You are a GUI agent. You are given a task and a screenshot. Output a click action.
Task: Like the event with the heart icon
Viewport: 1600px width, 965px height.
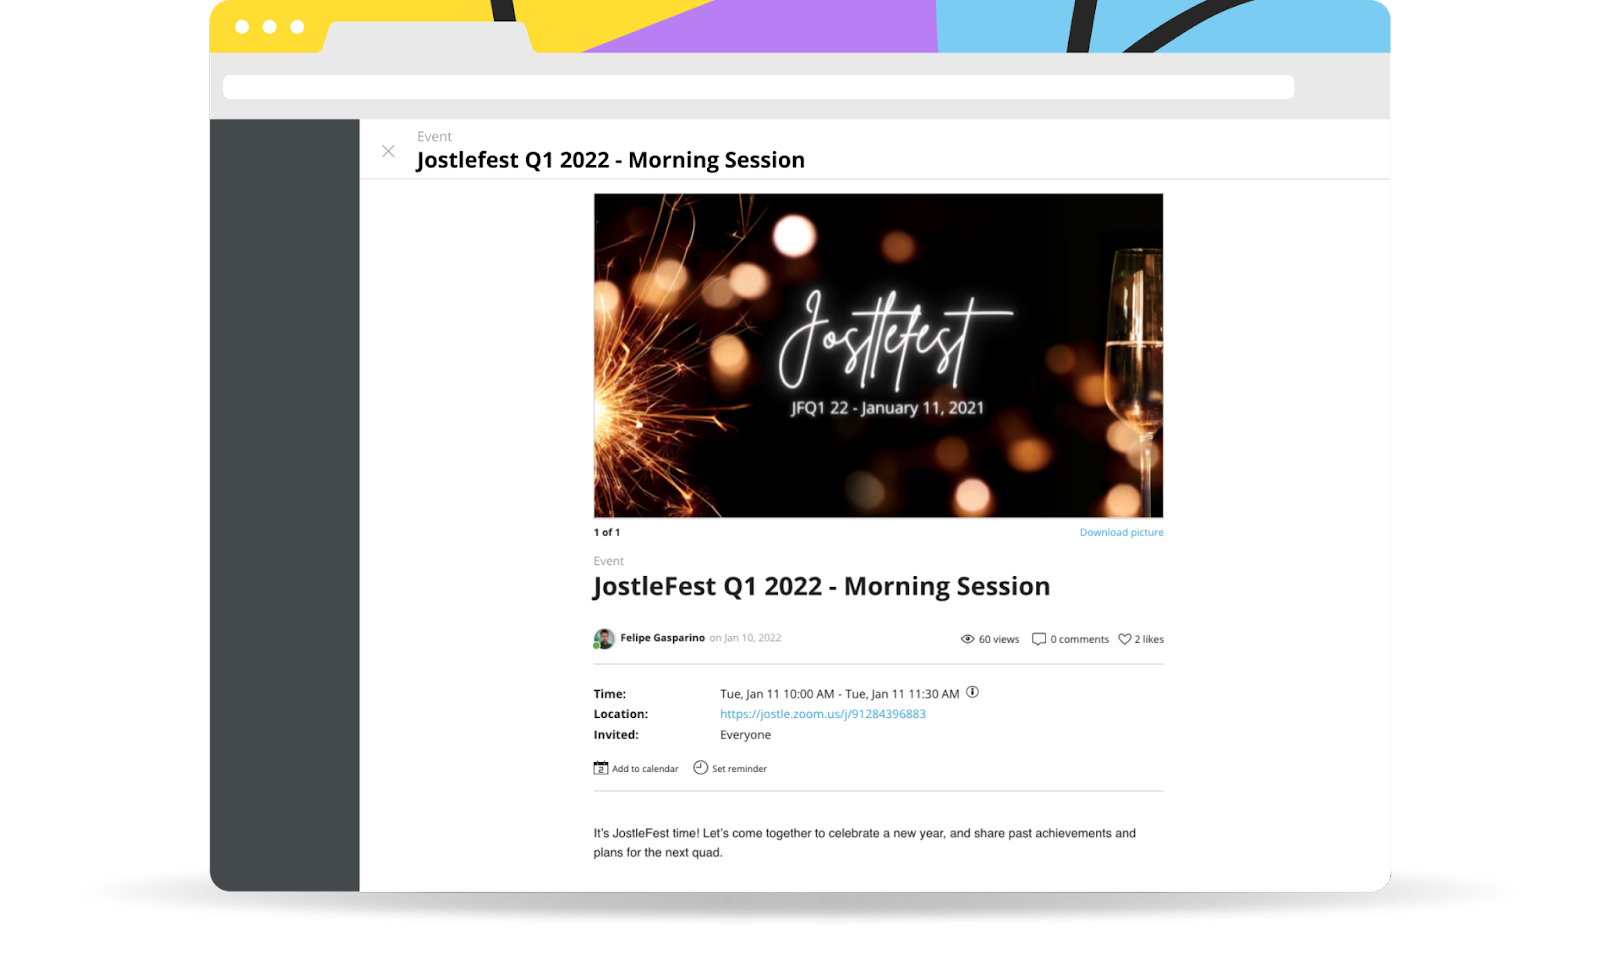(1124, 639)
